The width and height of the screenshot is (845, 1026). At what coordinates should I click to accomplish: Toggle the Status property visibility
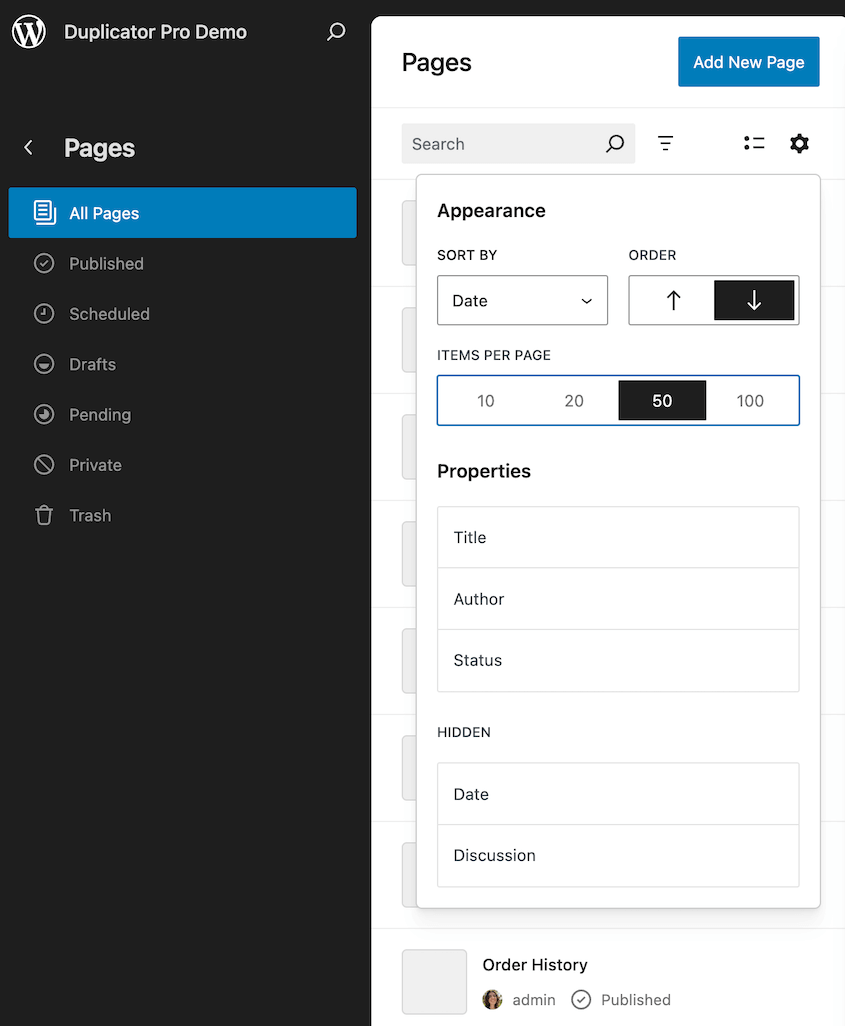click(x=618, y=660)
